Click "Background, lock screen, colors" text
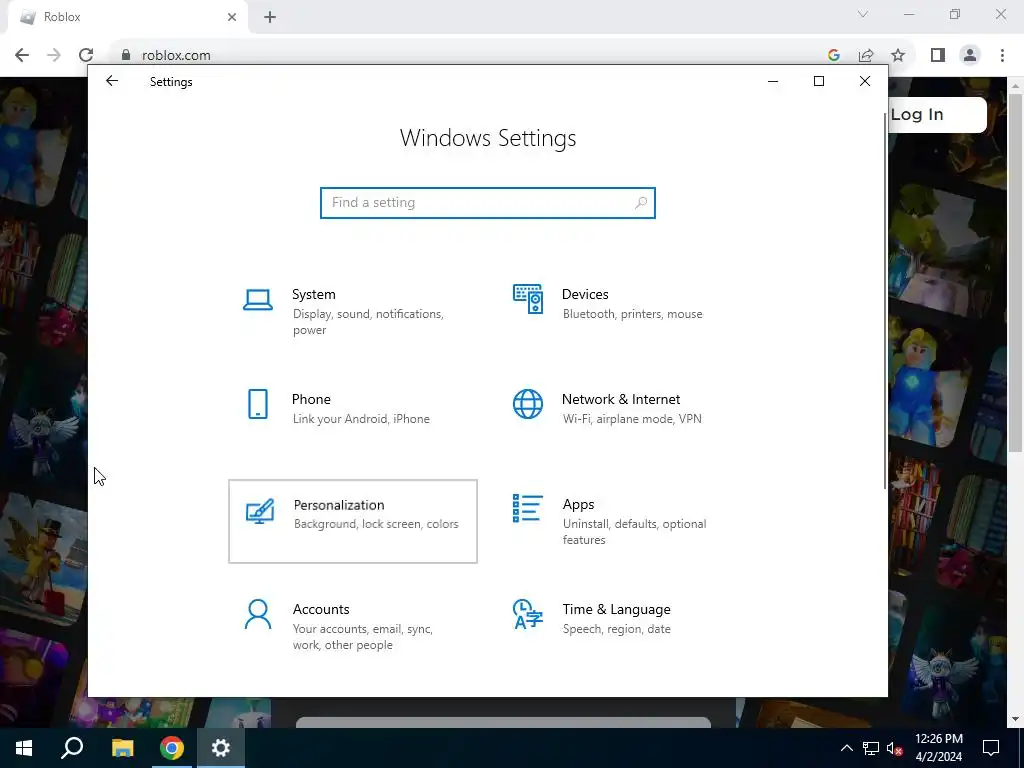This screenshot has width=1024, height=768. 376,524
